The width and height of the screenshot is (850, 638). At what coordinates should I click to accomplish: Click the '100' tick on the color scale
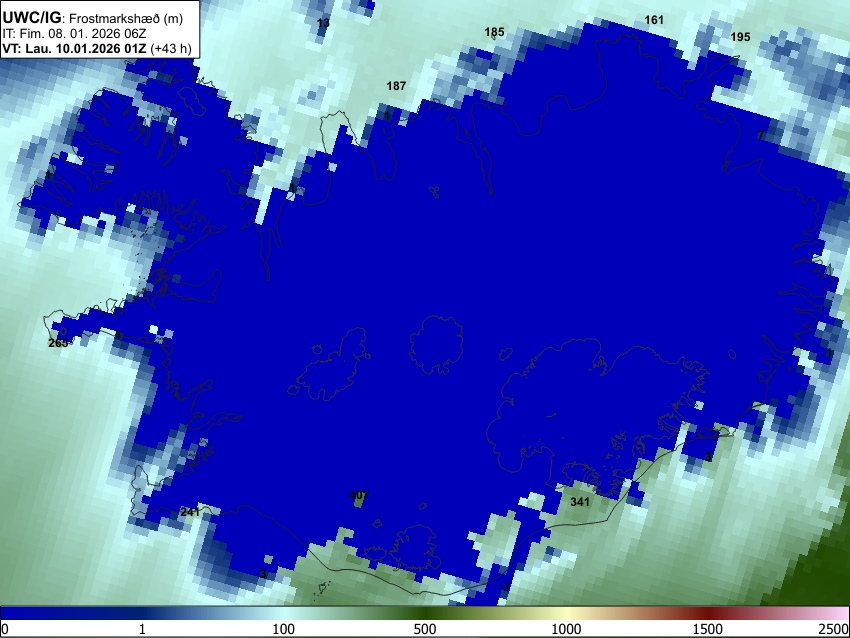(284, 629)
